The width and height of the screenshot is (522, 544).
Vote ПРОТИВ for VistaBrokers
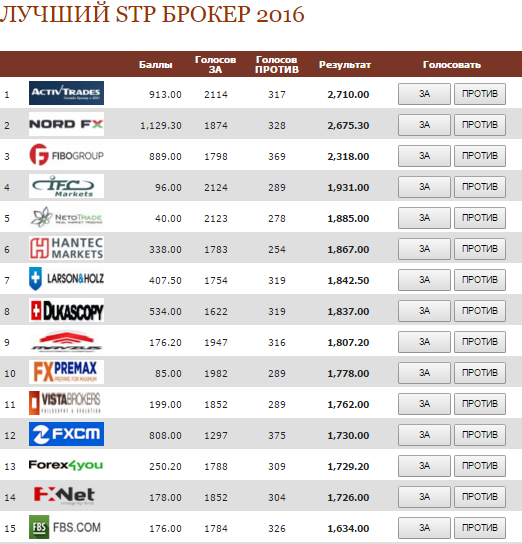click(480, 403)
